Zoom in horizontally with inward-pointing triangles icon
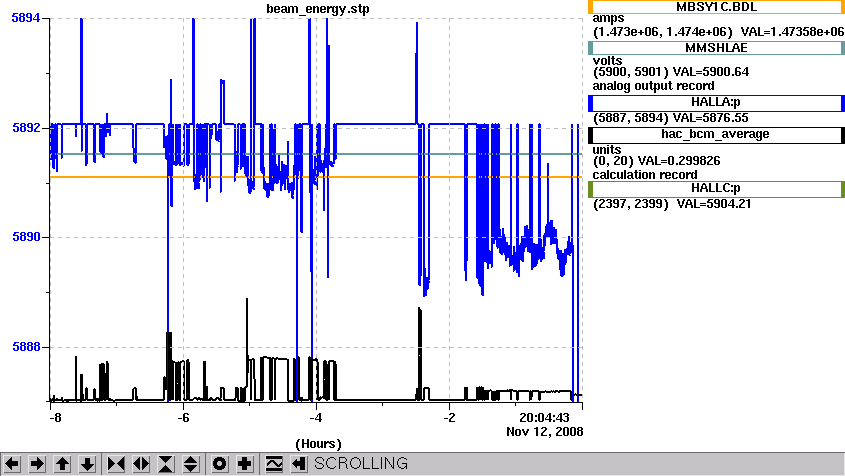 pos(116,464)
